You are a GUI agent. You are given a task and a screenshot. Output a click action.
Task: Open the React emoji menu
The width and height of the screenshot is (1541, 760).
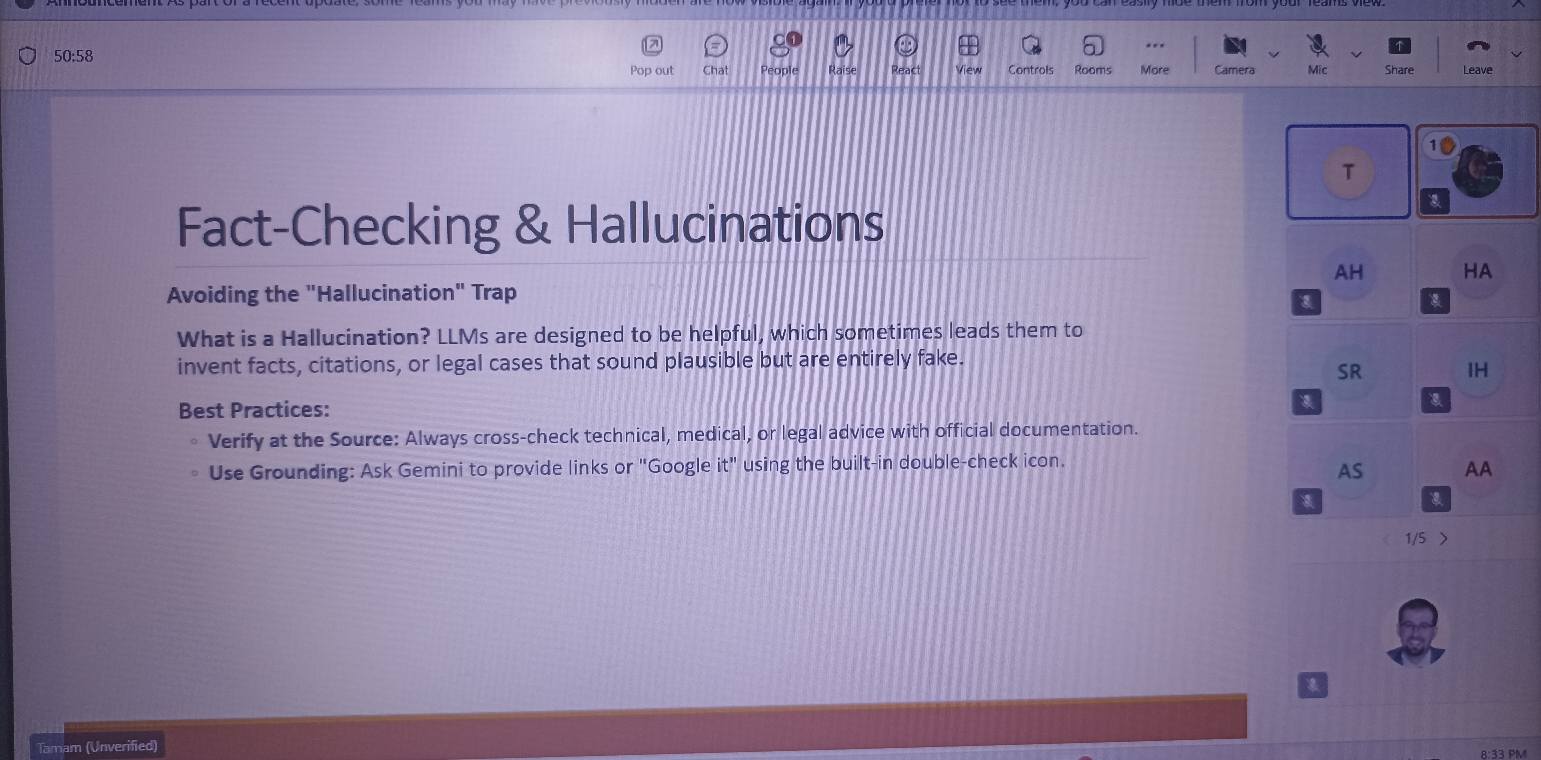click(905, 53)
